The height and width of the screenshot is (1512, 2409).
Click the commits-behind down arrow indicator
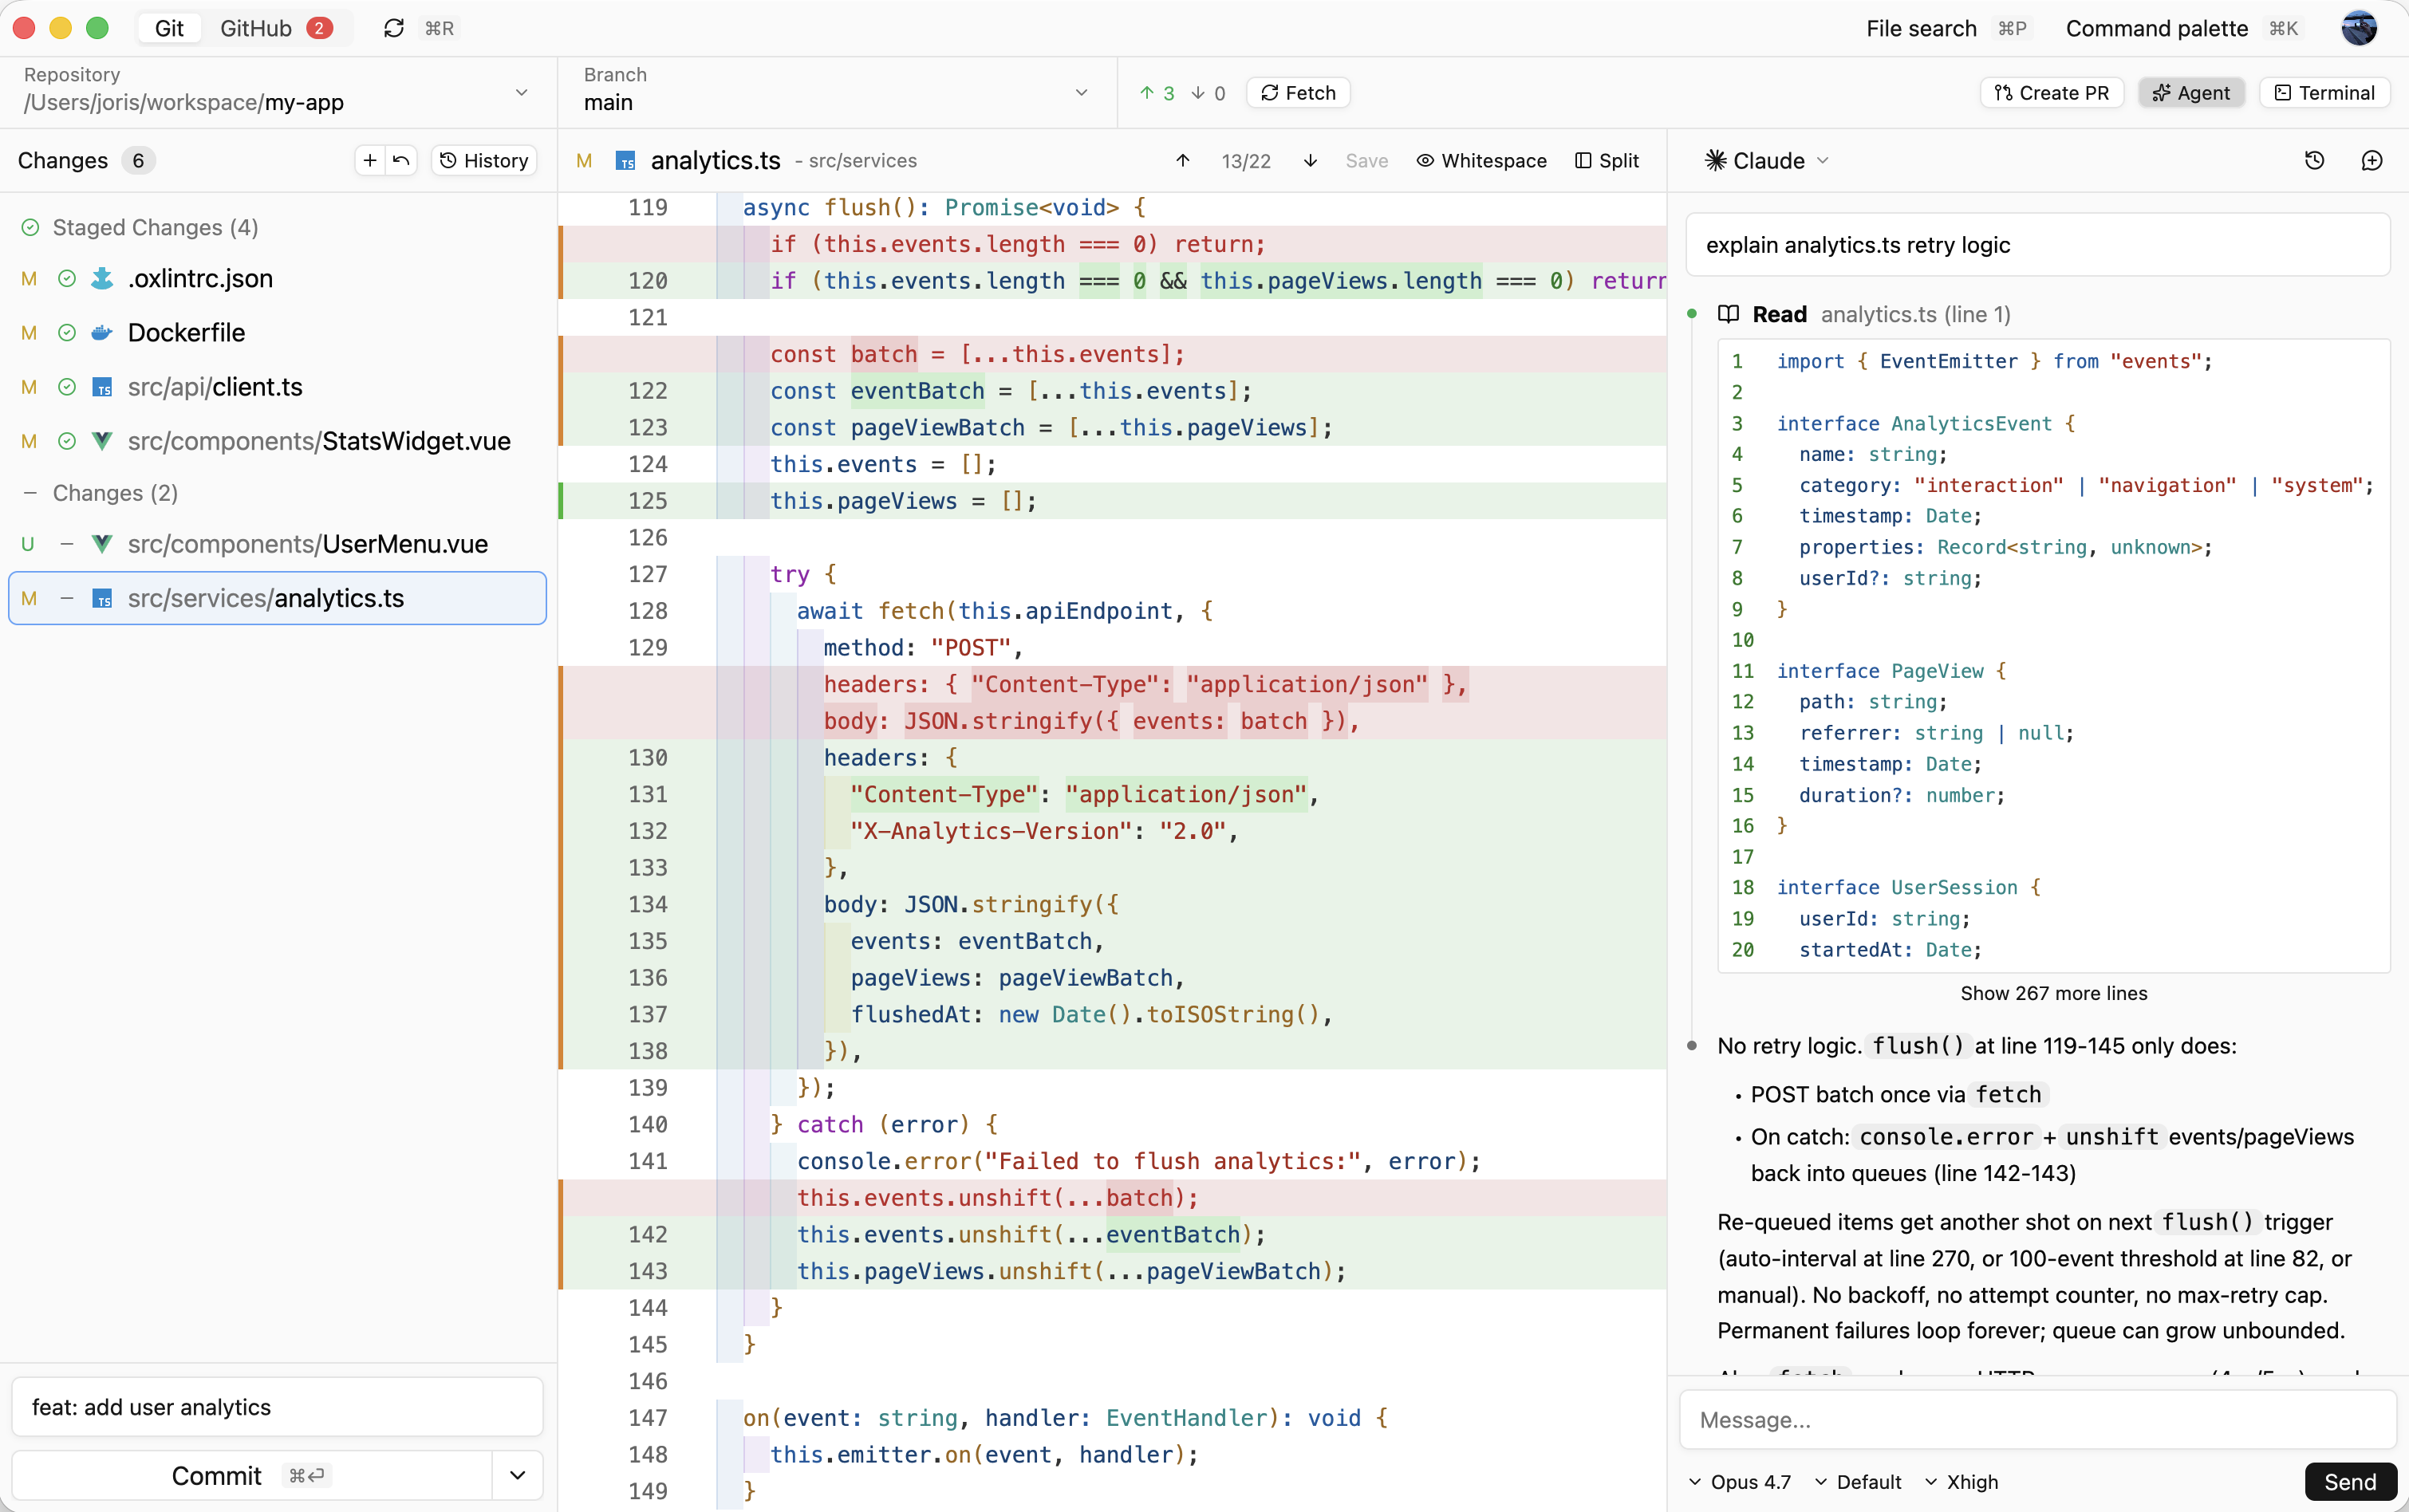tap(1208, 93)
